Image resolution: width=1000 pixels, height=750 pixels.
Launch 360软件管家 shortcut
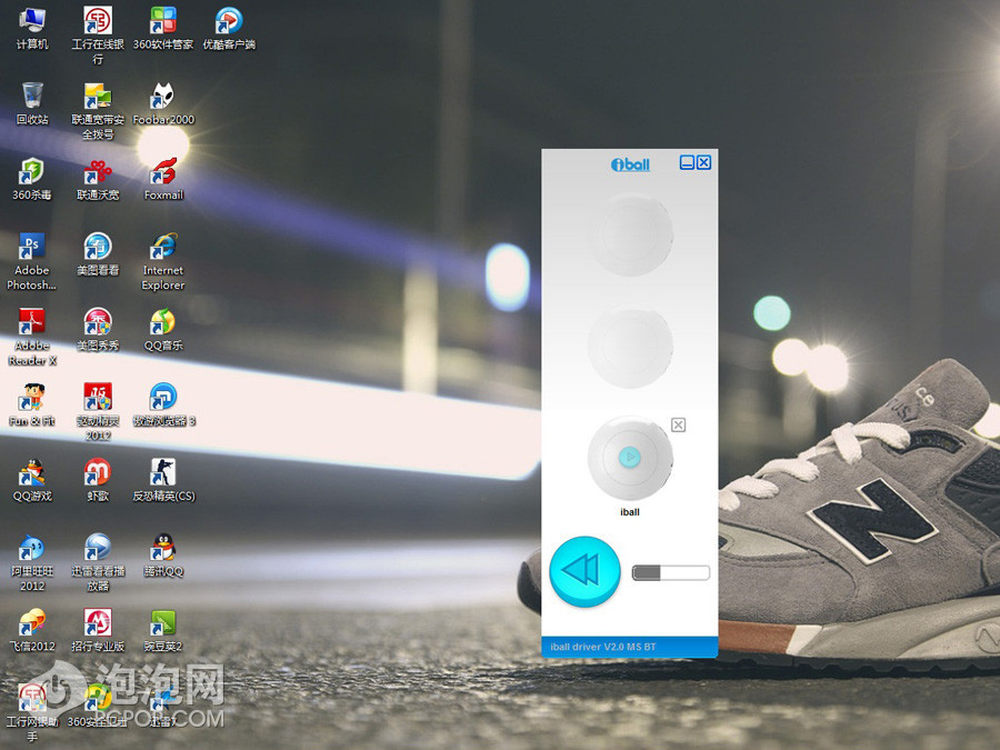163,29
